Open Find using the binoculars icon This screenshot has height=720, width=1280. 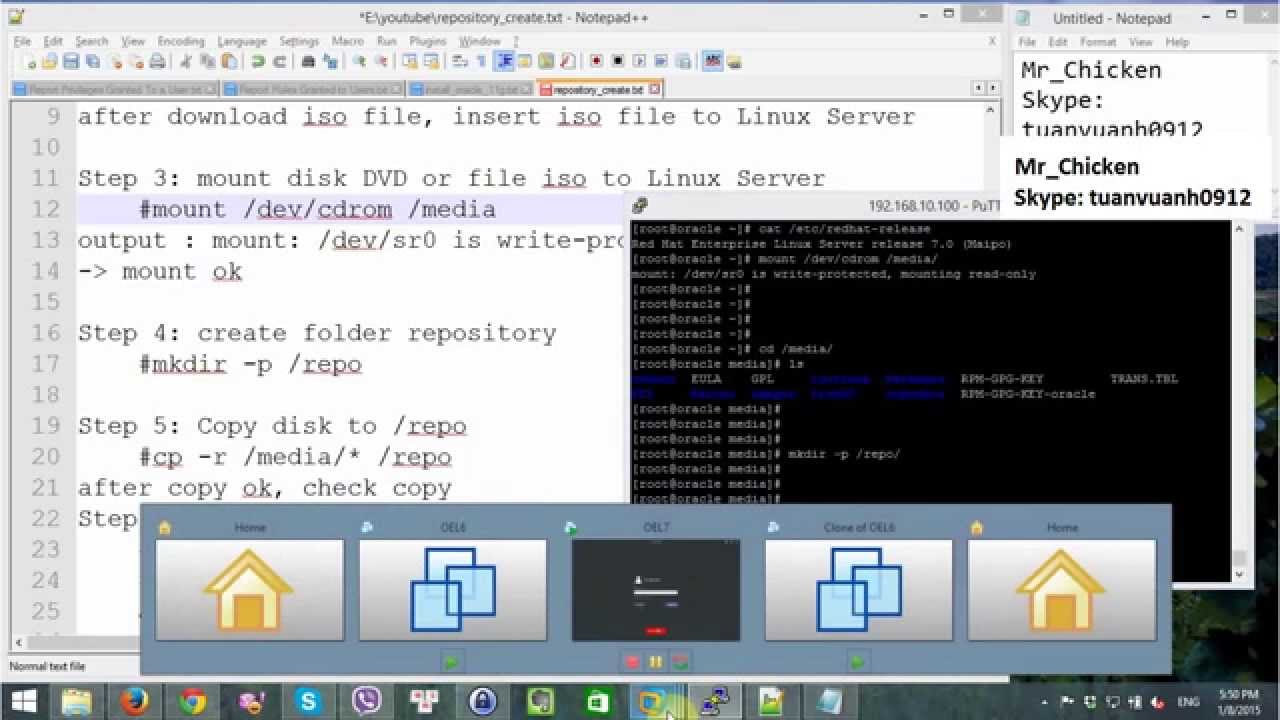(308, 61)
